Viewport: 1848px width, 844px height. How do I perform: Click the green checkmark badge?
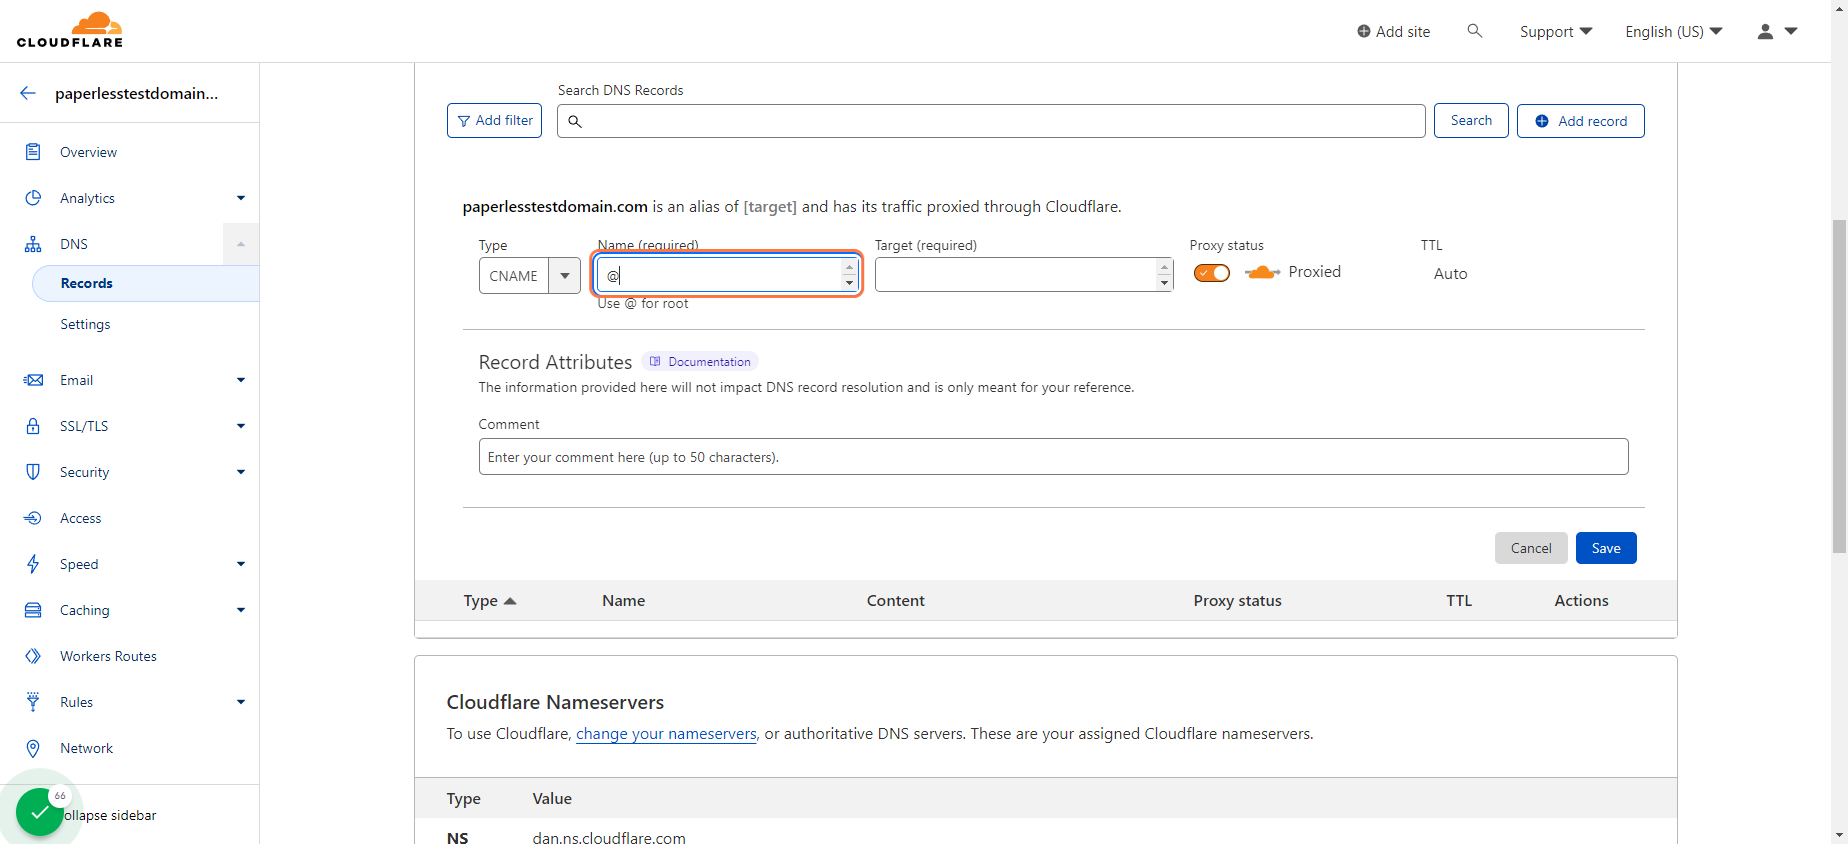click(x=40, y=812)
